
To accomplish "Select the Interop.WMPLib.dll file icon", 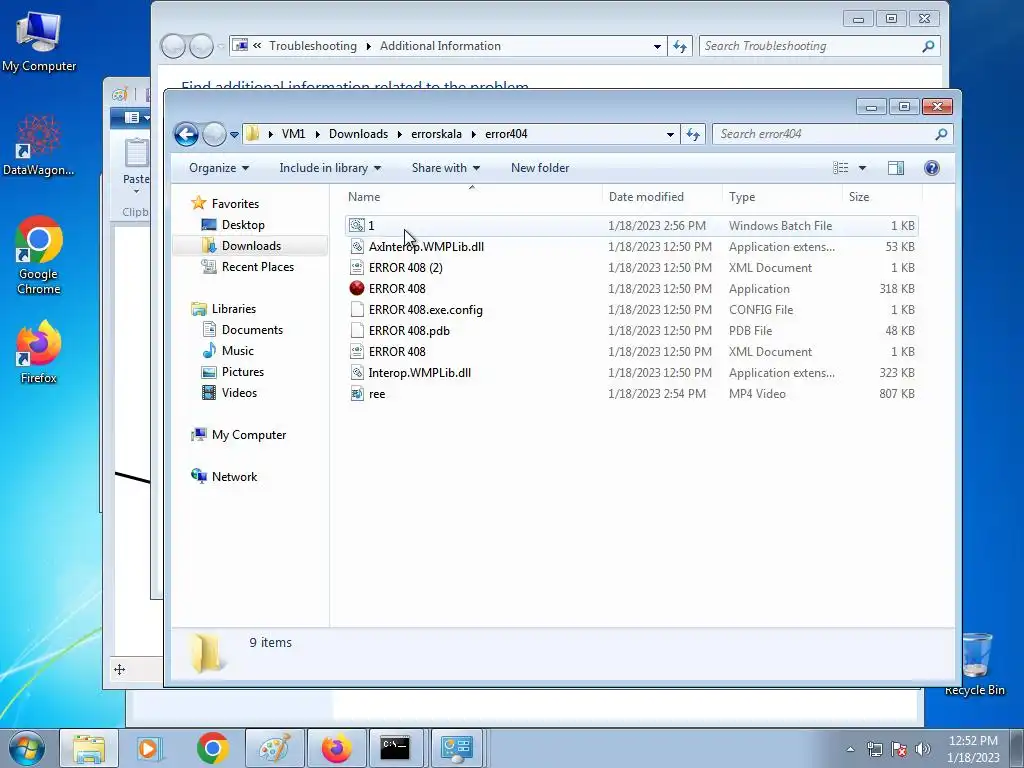I will click(x=357, y=372).
